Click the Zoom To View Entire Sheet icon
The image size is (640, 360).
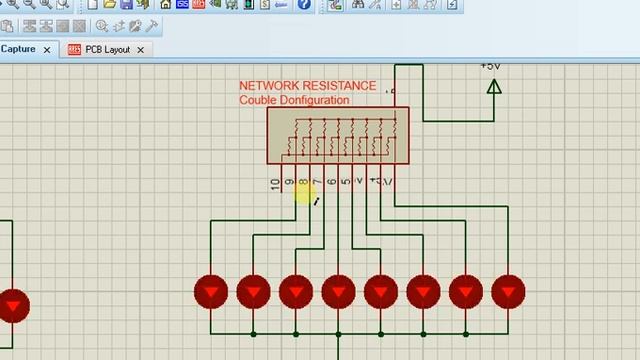tap(46, 4)
